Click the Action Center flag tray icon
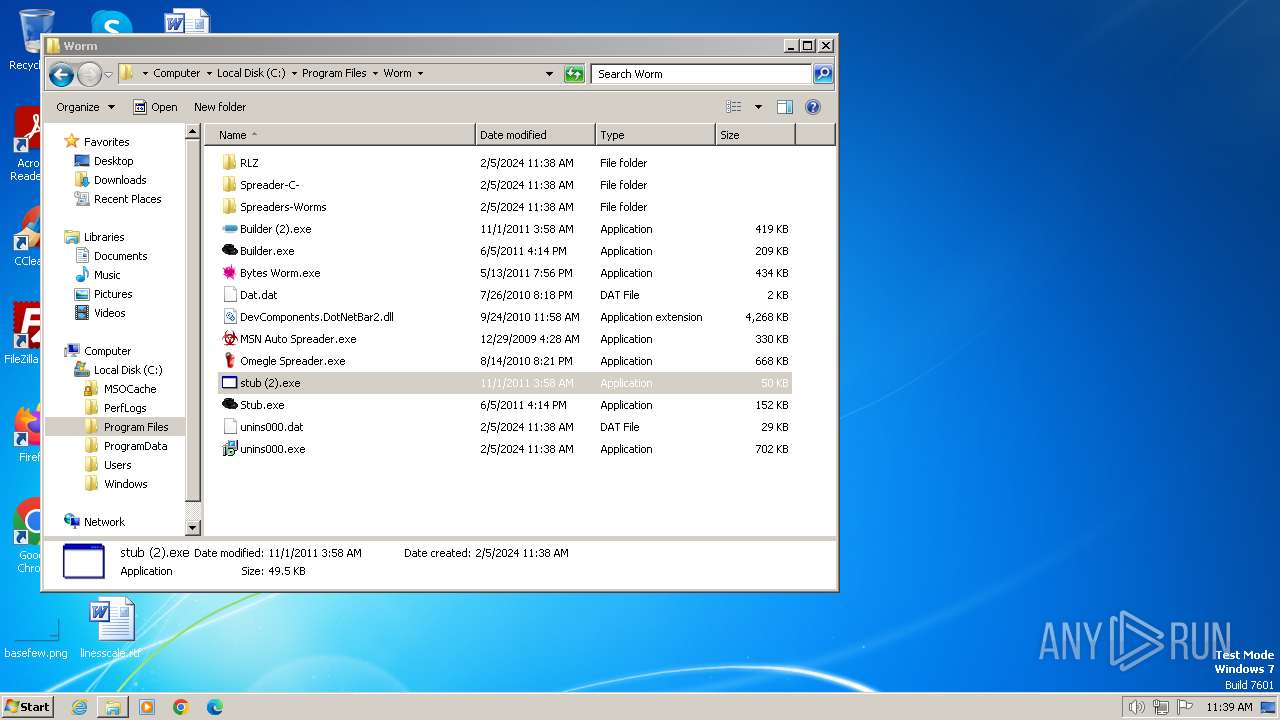 pyautogui.click(x=1184, y=707)
